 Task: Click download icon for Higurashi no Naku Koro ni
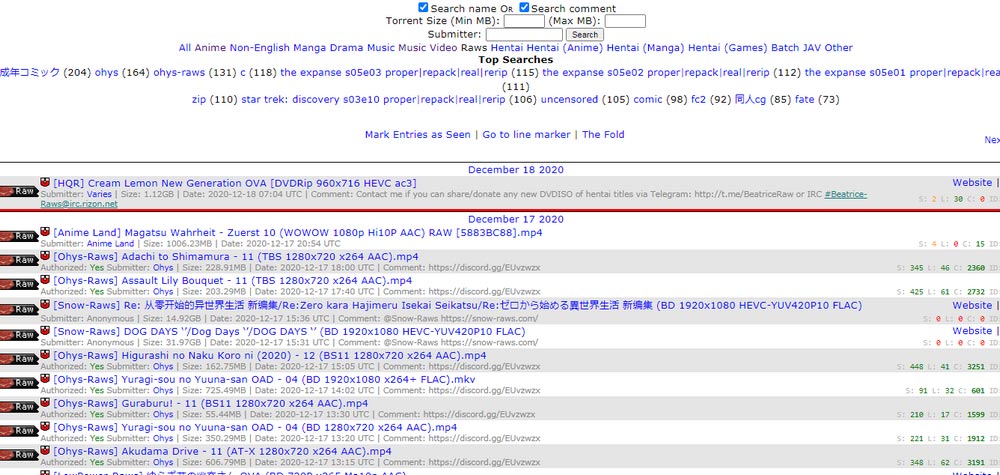45,354
